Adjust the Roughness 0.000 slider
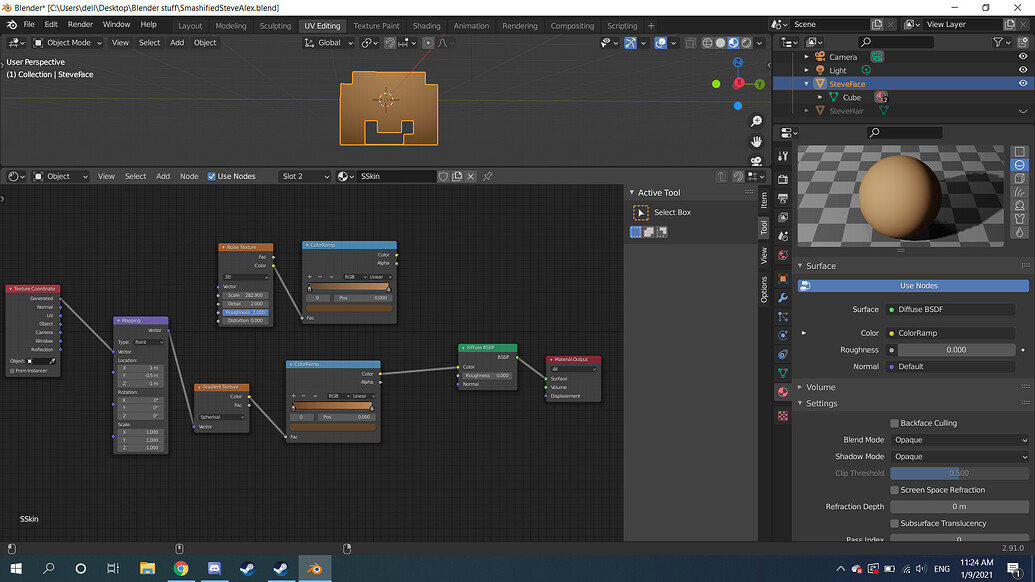Image resolution: width=1035 pixels, height=582 pixels. (956, 350)
